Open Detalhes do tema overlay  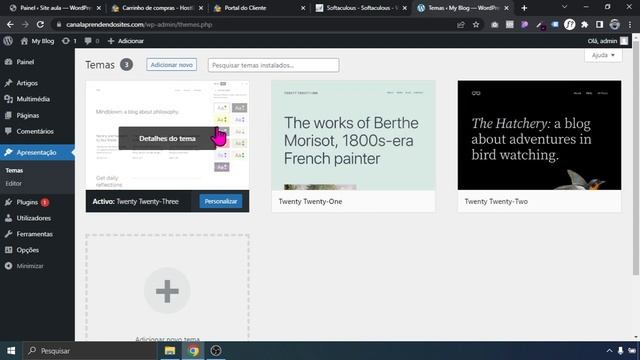[x=167, y=138]
